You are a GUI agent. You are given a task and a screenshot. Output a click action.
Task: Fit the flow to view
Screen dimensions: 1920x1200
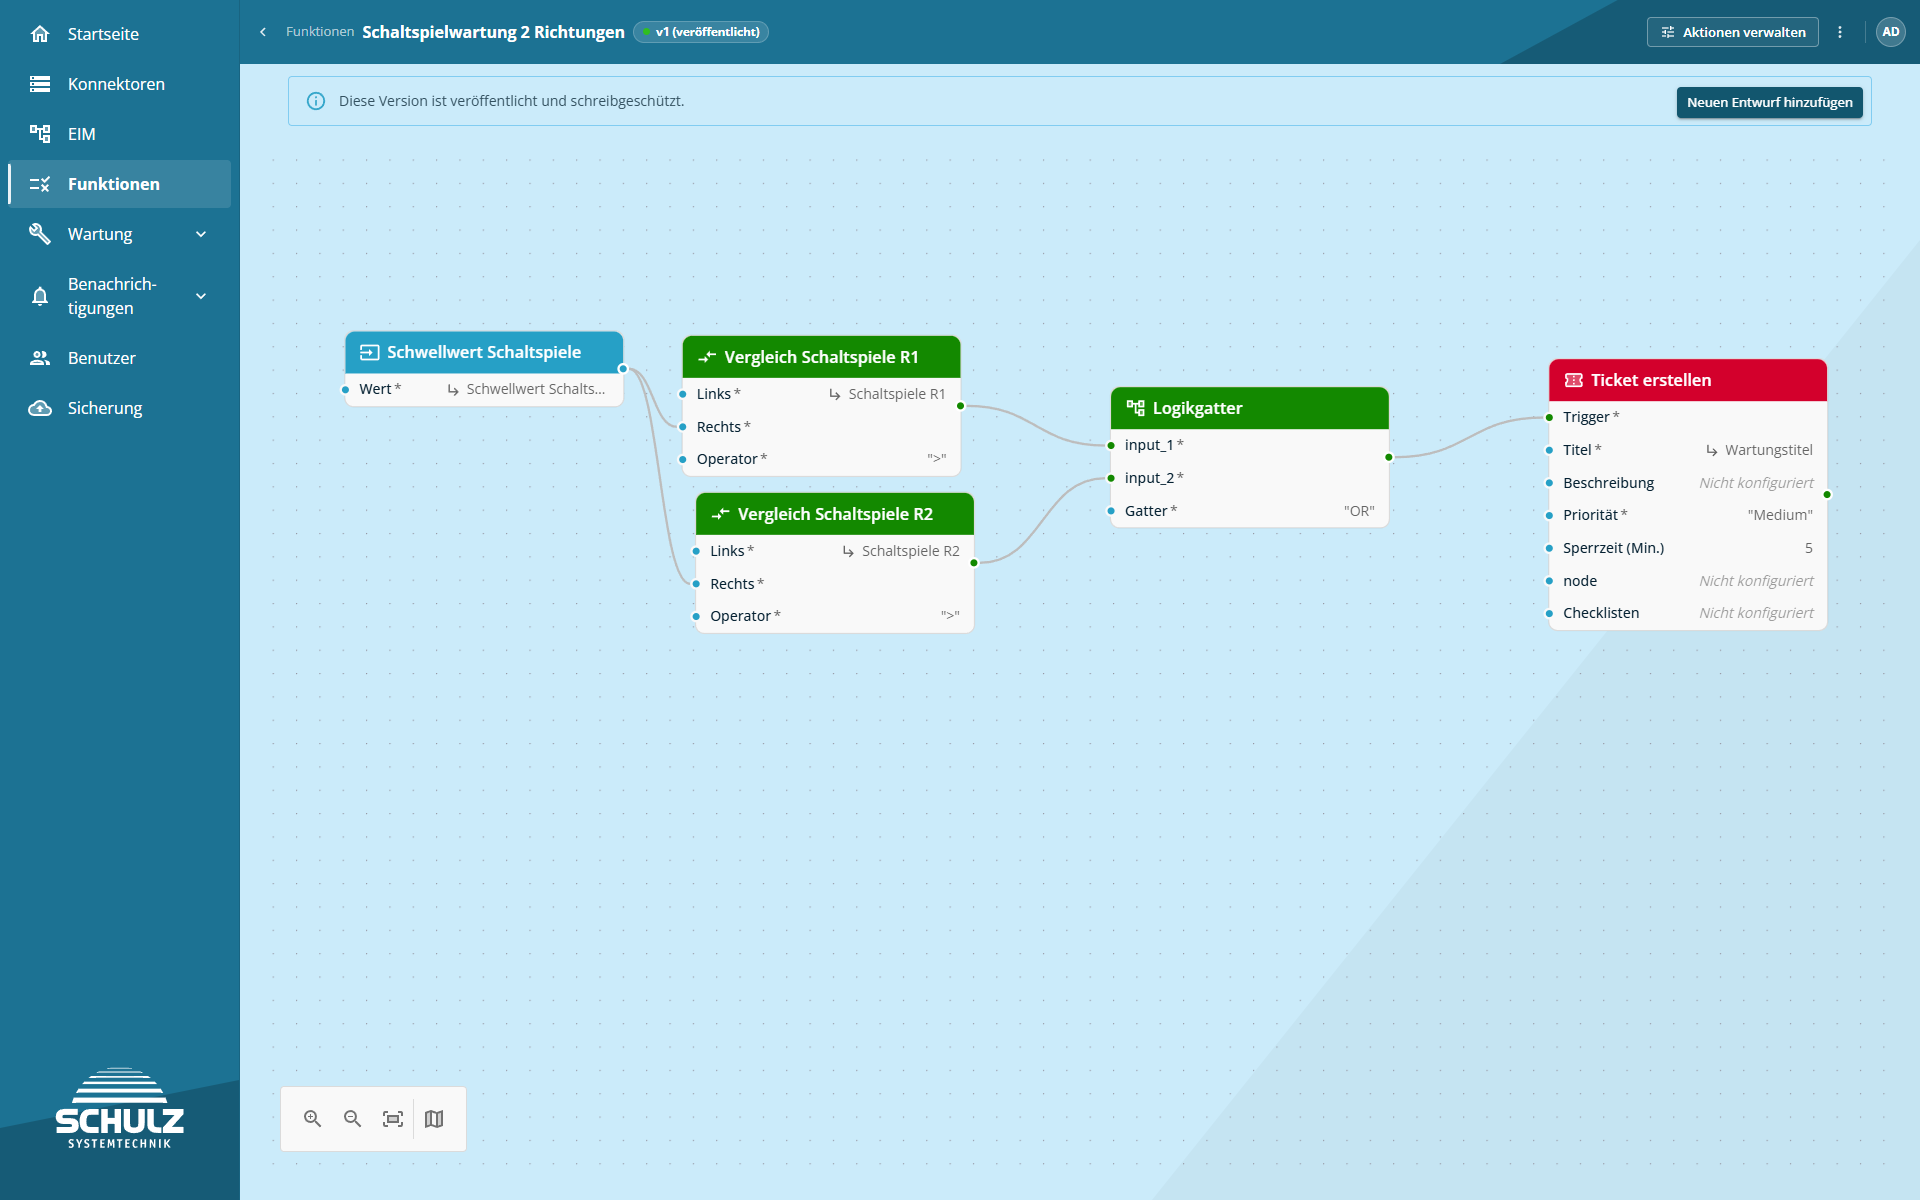tap(393, 1119)
